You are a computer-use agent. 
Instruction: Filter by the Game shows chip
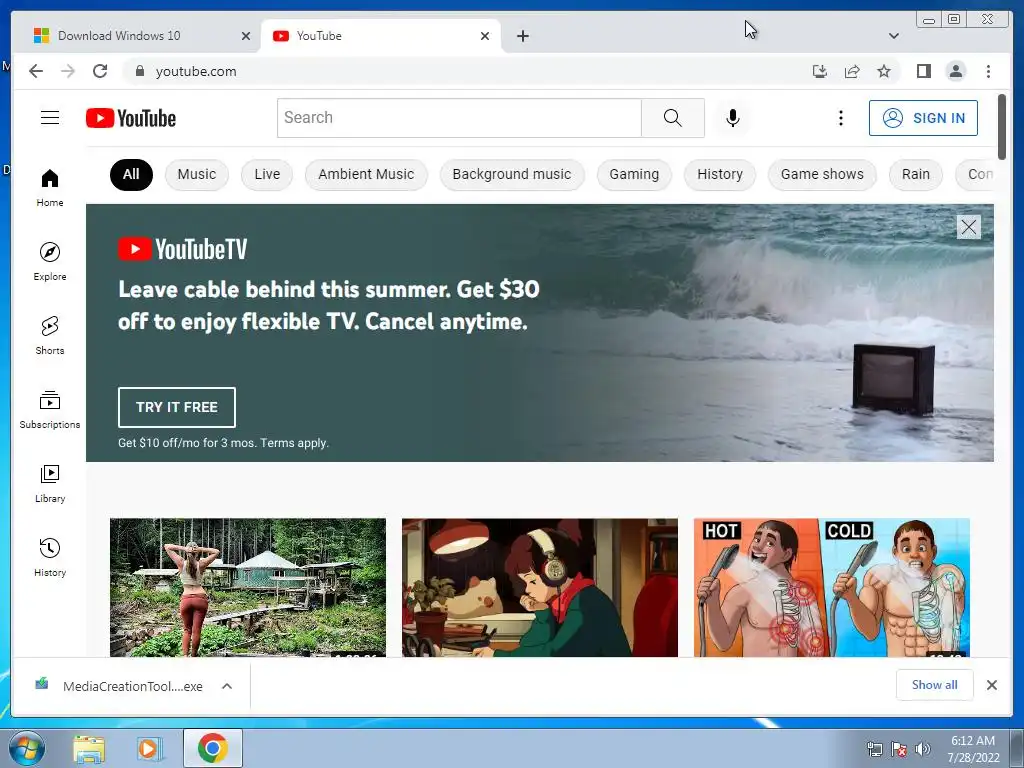pyautogui.click(x=822, y=174)
